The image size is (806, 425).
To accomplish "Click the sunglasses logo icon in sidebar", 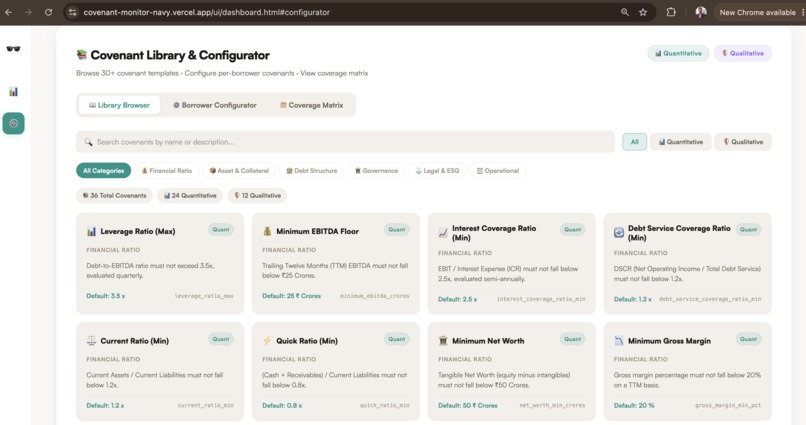I will [13, 49].
